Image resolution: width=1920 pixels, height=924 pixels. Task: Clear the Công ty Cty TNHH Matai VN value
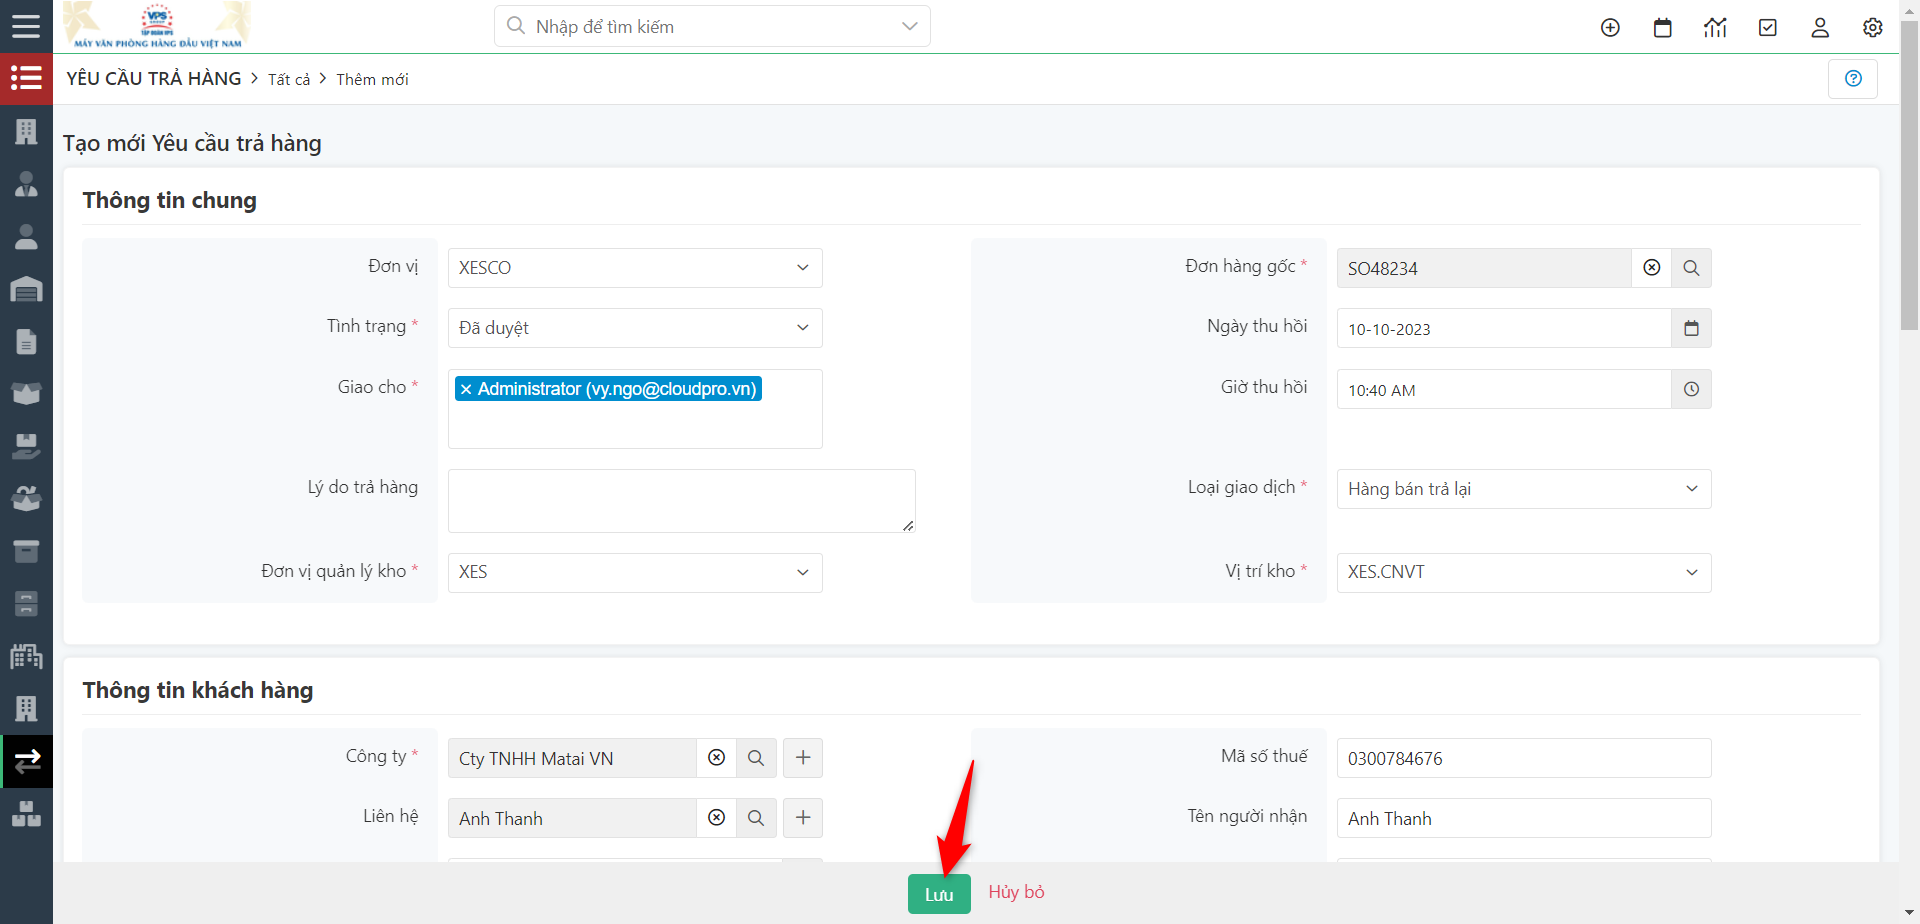click(x=716, y=758)
